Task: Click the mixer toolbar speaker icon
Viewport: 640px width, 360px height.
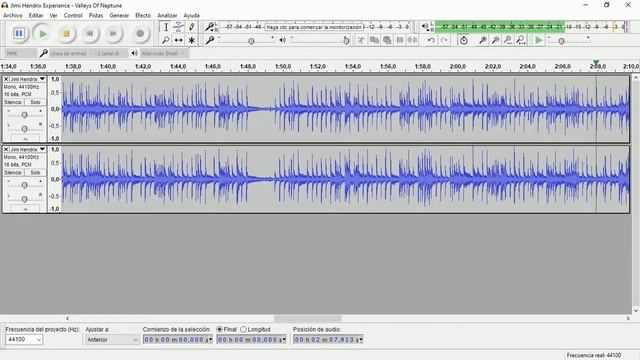Action: 282,40
